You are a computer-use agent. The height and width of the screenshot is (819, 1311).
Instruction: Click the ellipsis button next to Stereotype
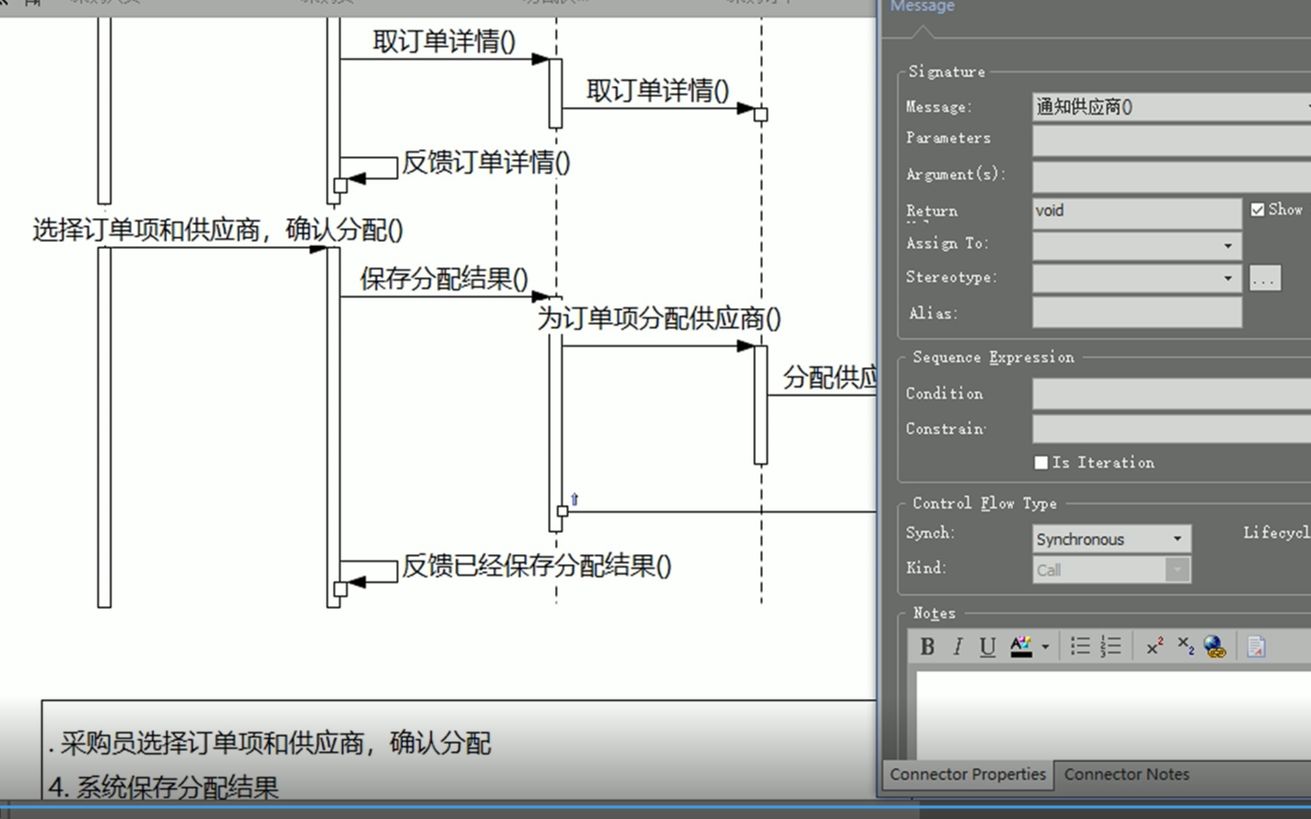click(1265, 279)
